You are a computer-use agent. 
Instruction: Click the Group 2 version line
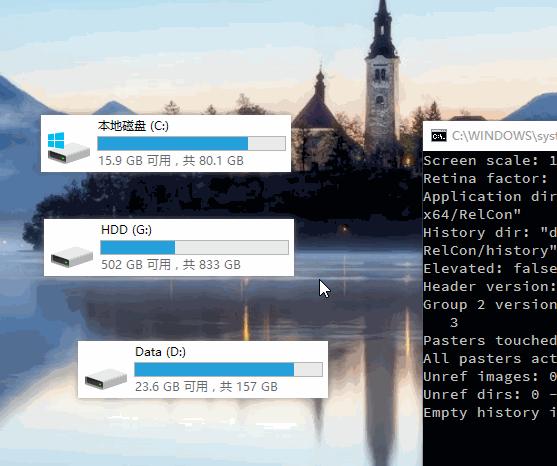[490, 305]
